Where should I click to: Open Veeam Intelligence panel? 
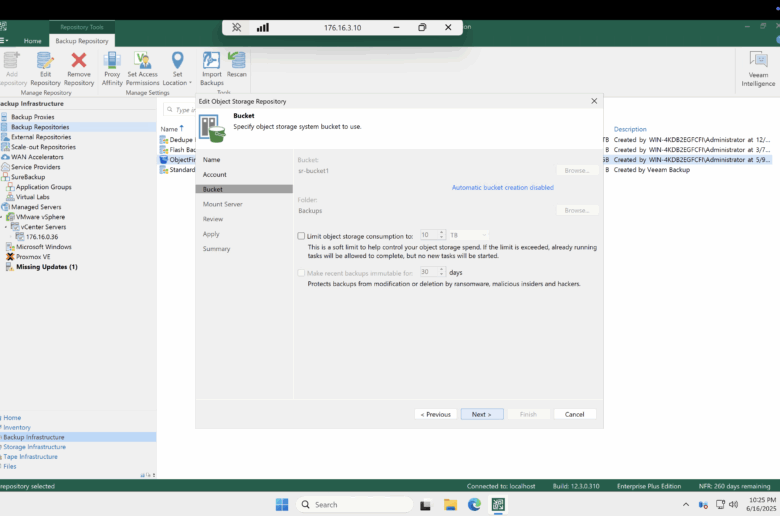coord(758,69)
